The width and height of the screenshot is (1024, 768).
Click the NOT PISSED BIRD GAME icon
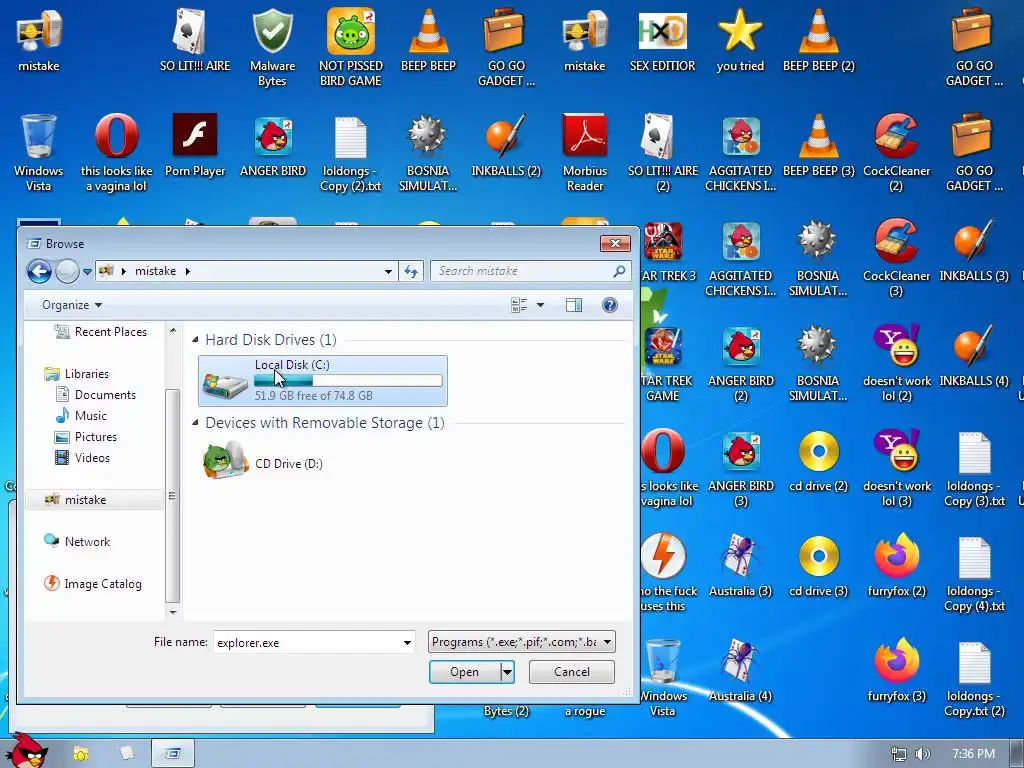click(351, 47)
